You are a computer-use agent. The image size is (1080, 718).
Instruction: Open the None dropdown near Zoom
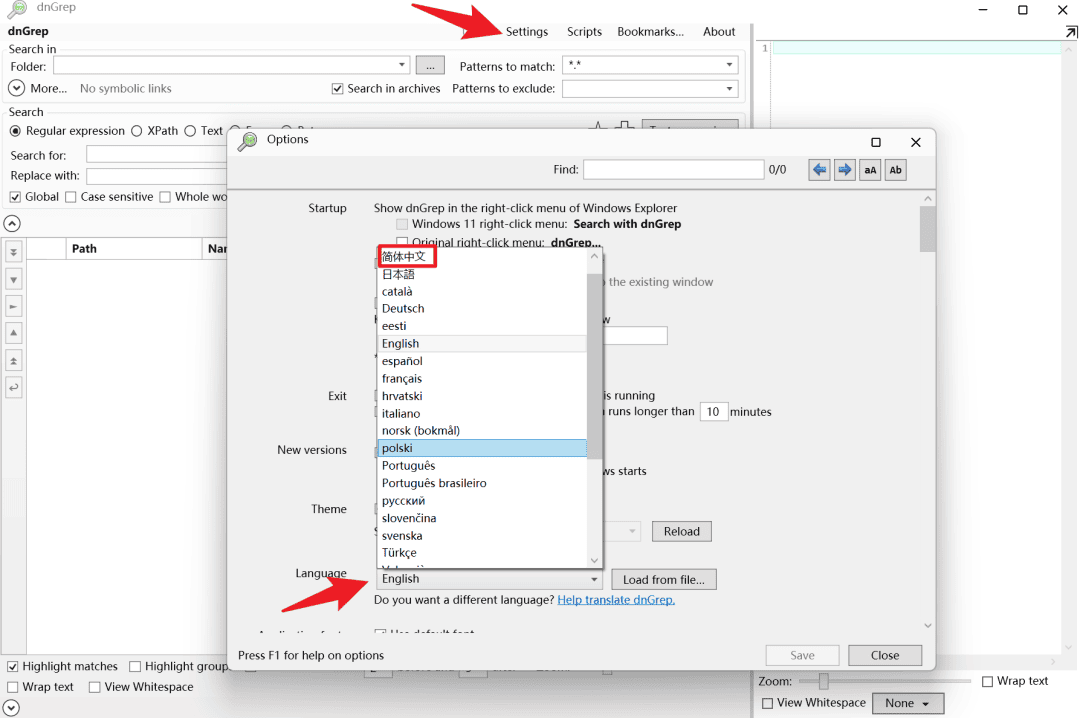[x=907, y=703]
